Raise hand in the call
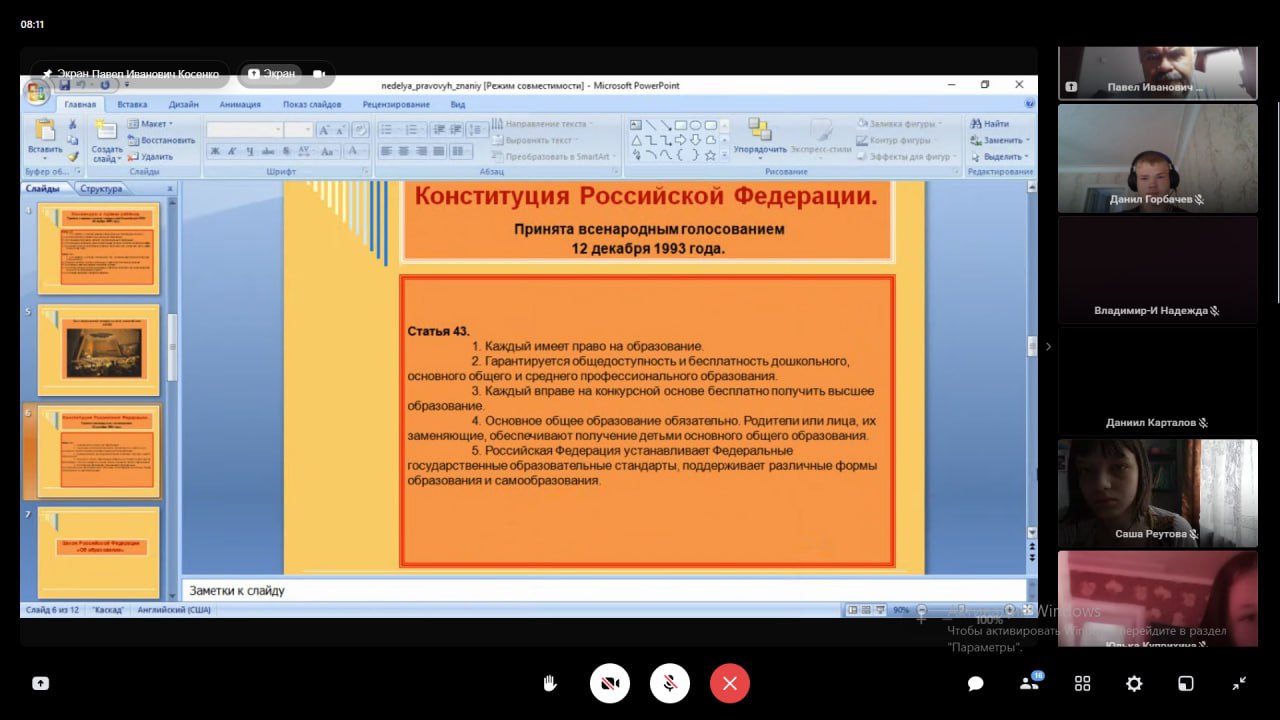The image size is (1280, 720). click(549, 684)
